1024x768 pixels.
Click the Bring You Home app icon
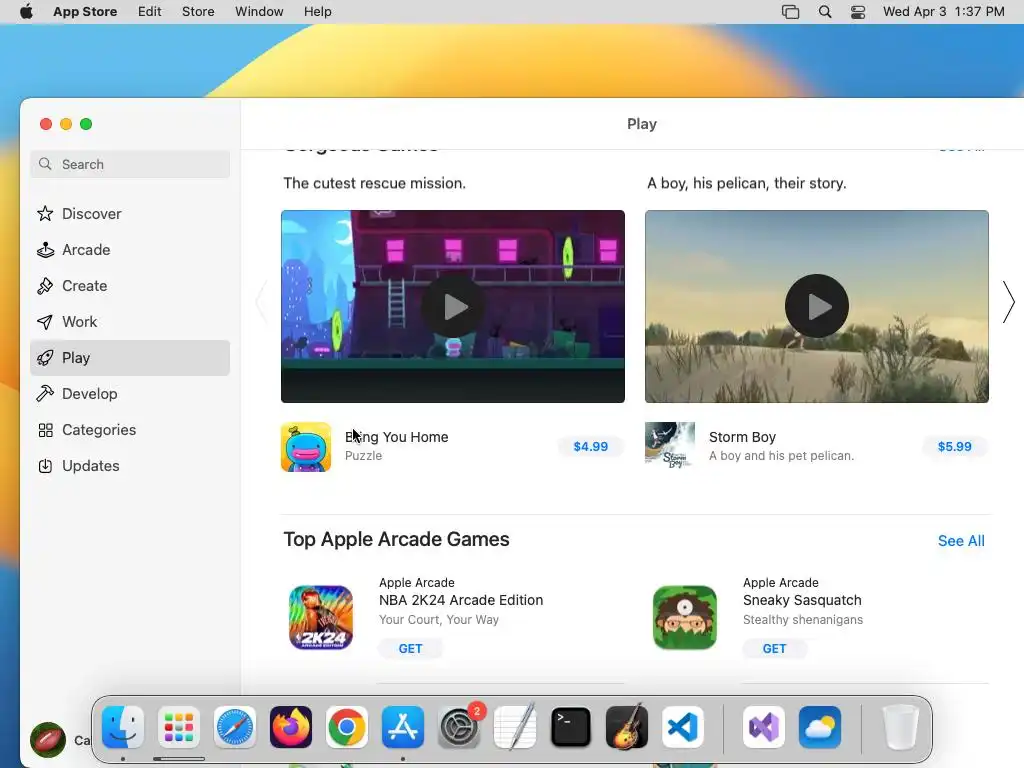306,447
